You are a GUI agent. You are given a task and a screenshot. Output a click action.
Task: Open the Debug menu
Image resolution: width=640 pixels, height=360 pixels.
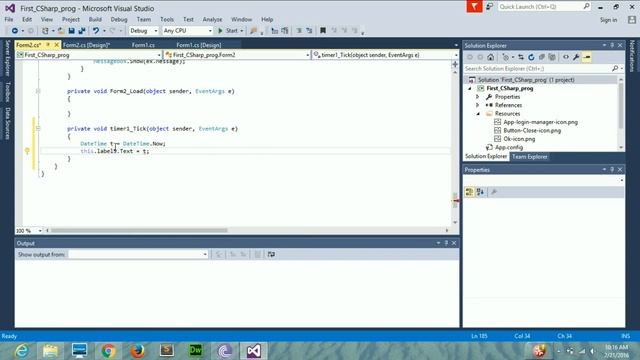[x=119, y=19]
